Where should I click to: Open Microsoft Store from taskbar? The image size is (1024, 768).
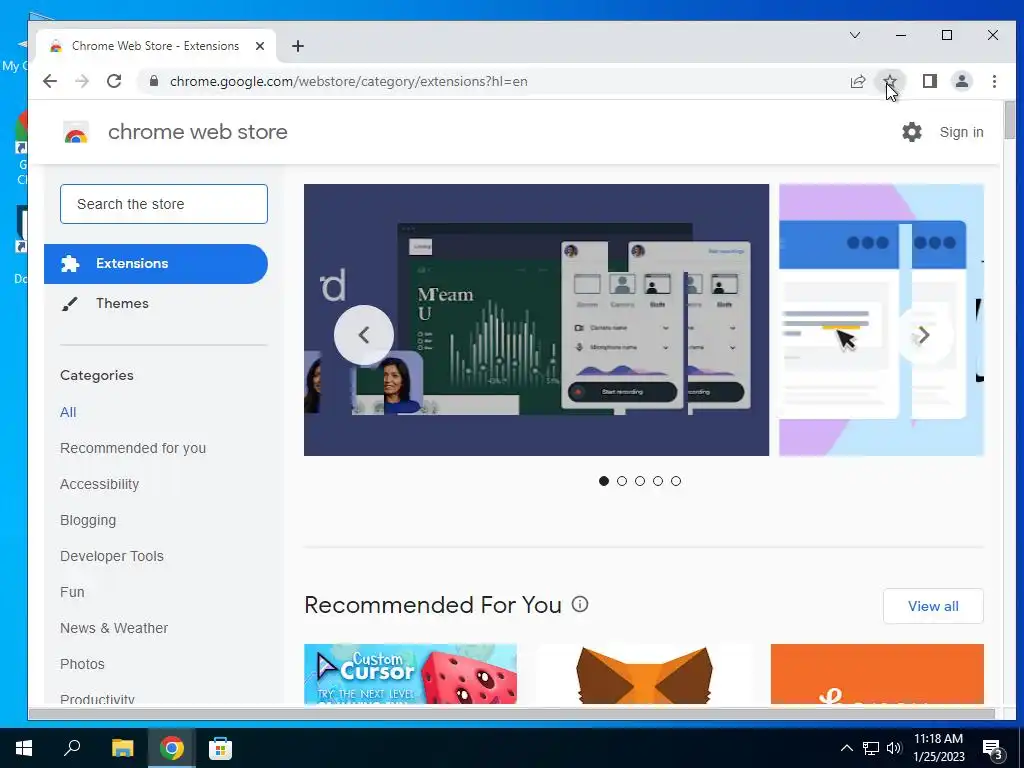(220, 748)
